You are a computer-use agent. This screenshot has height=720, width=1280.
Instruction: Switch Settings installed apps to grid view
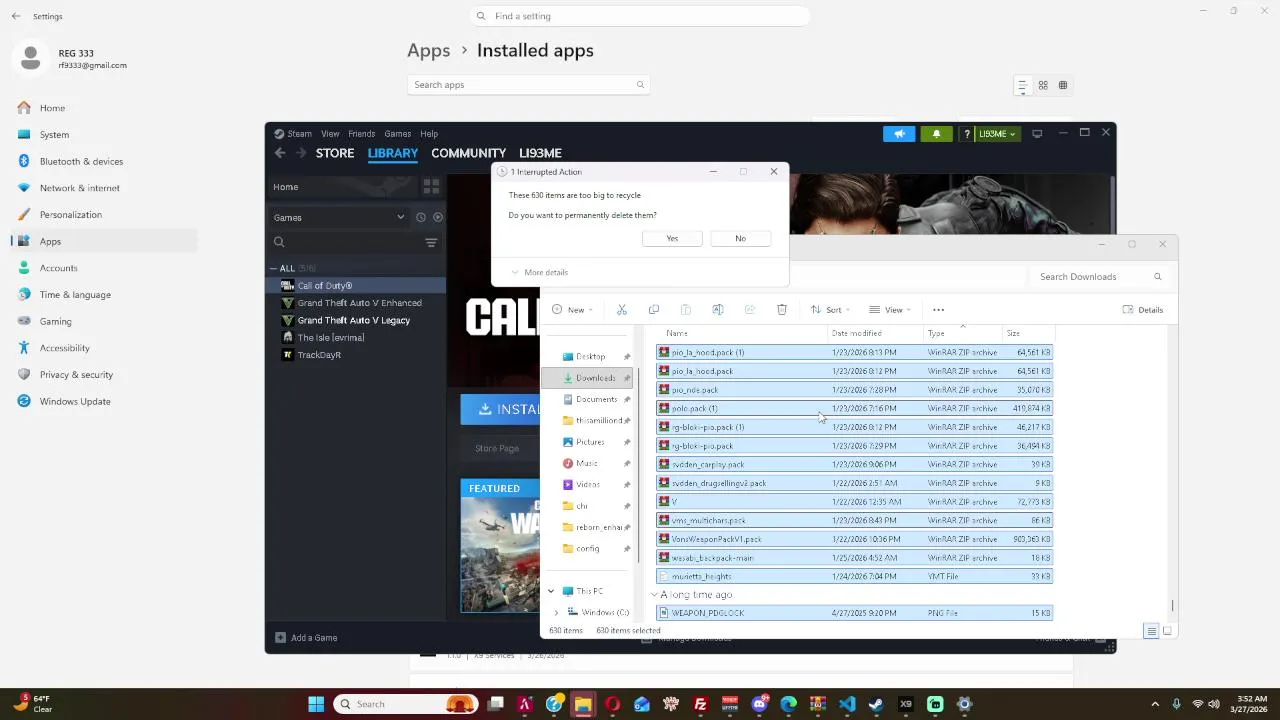(x=1043, y=85)
